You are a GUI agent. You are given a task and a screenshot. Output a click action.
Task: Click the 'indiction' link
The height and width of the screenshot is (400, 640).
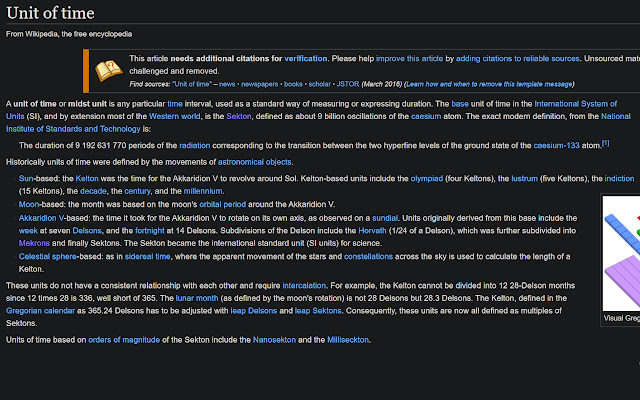tap(620, 178)
